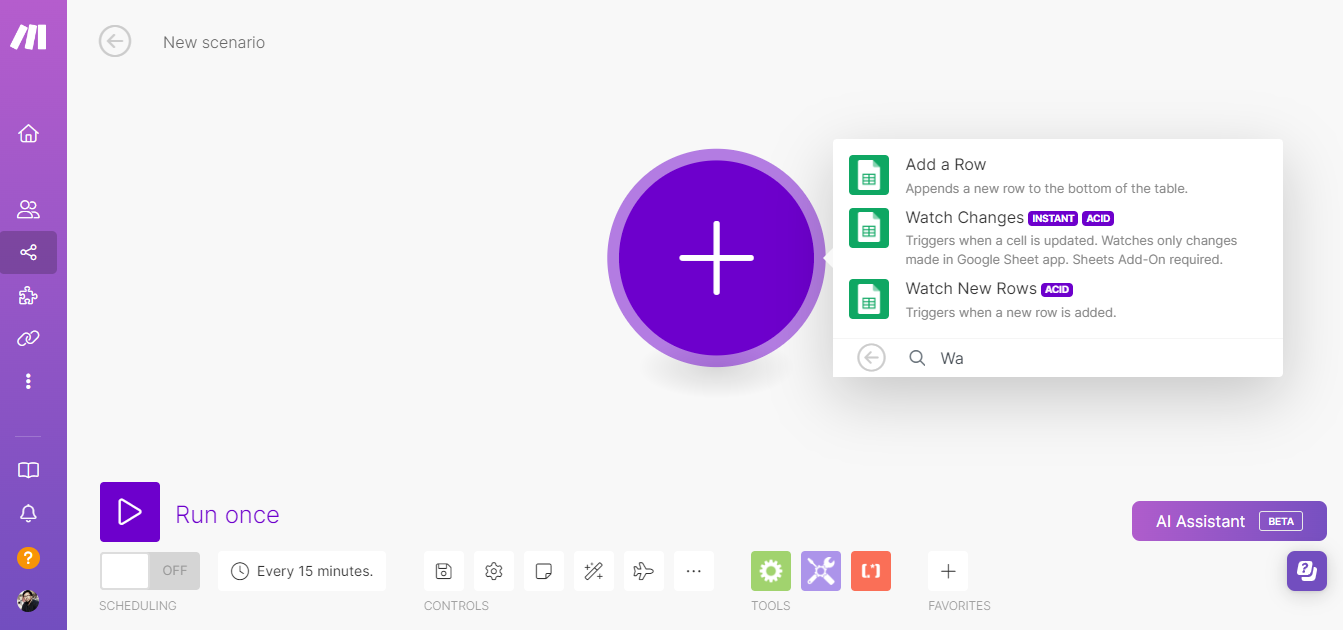Image resolution: width=1343 pixels, height=630 pixels.
Task: Click the large purple plus module circle
Action: click(x=716, y=258)
